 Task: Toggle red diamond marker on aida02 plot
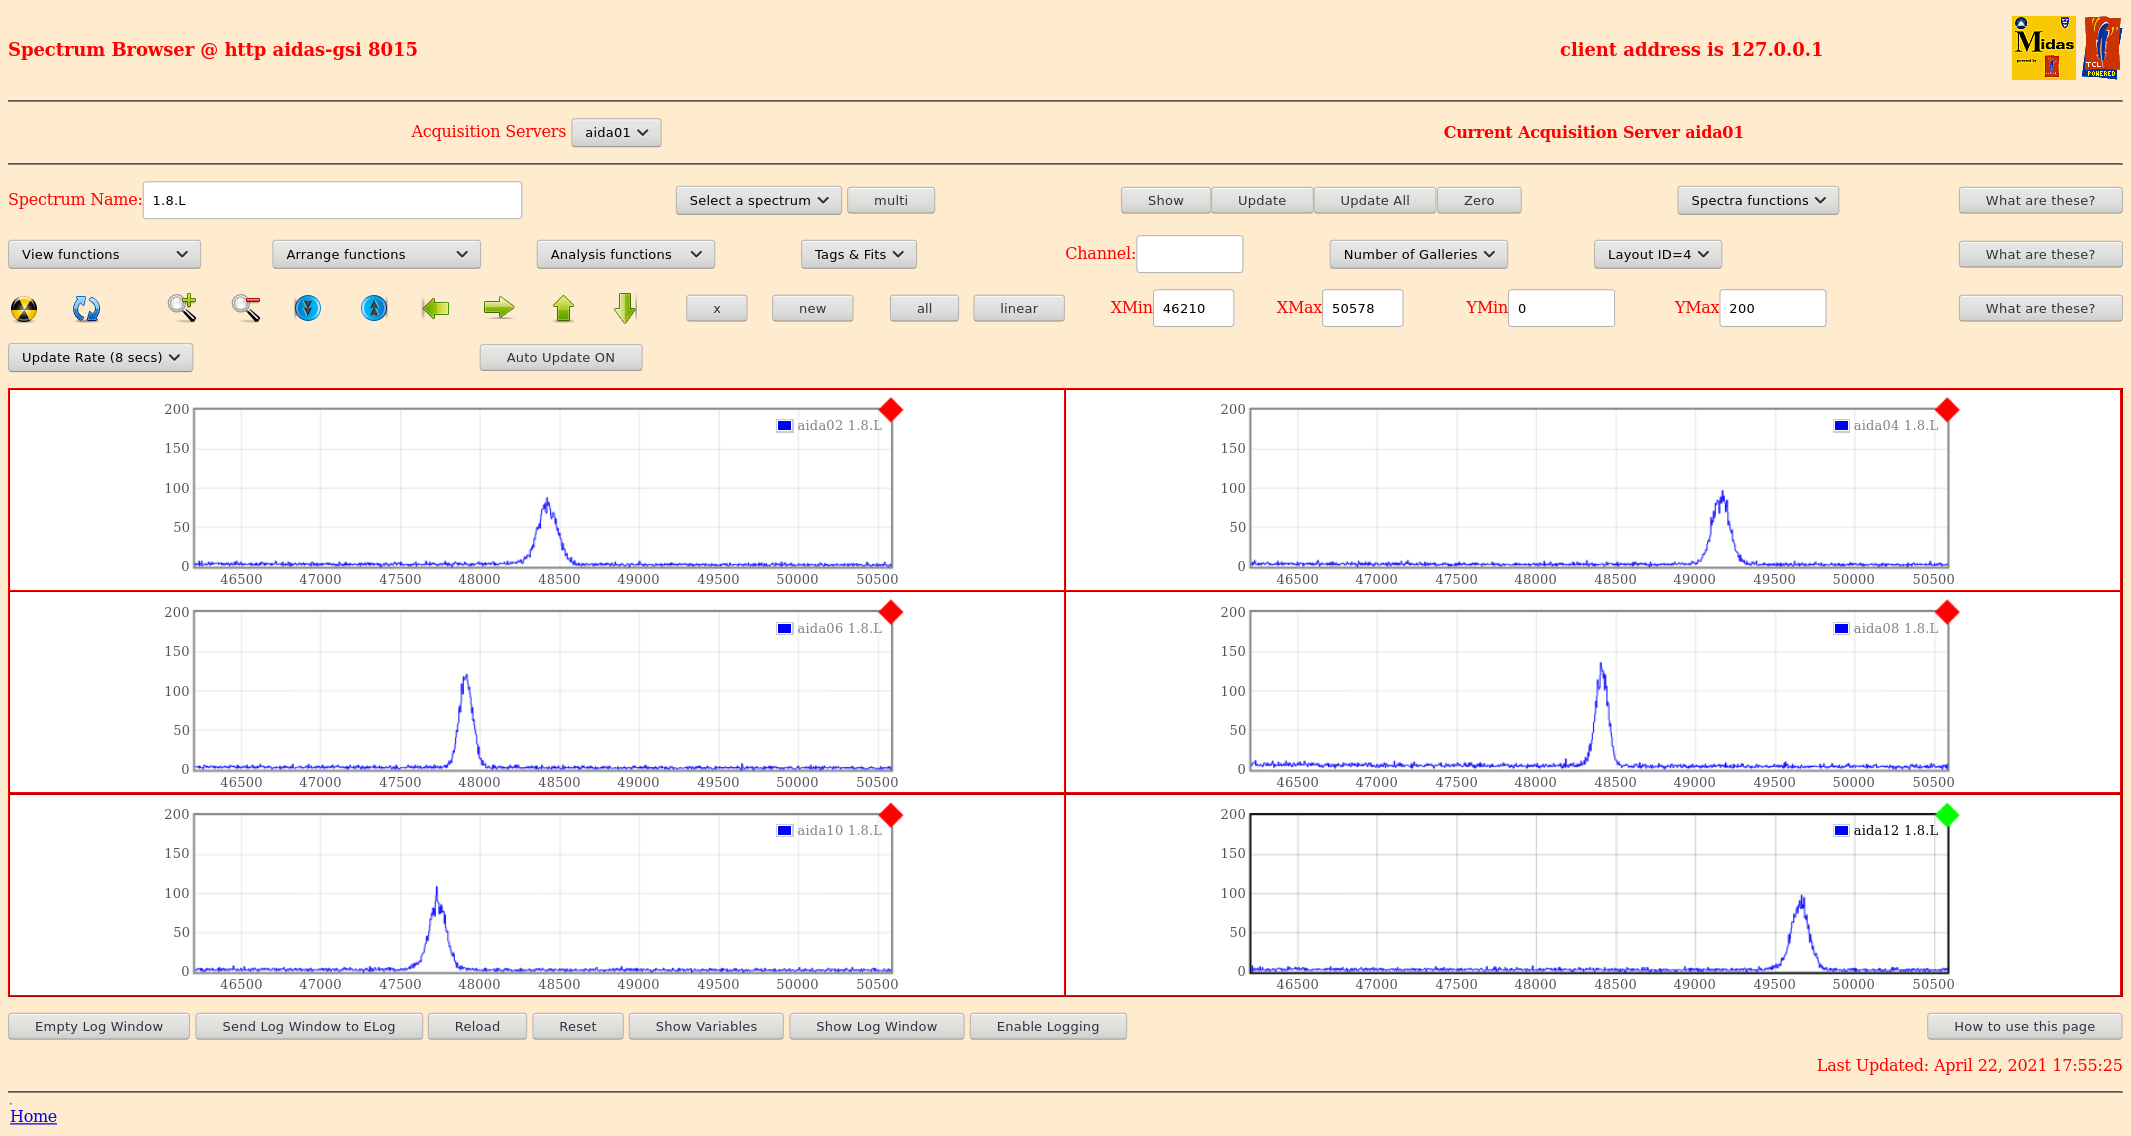[891, 410]
